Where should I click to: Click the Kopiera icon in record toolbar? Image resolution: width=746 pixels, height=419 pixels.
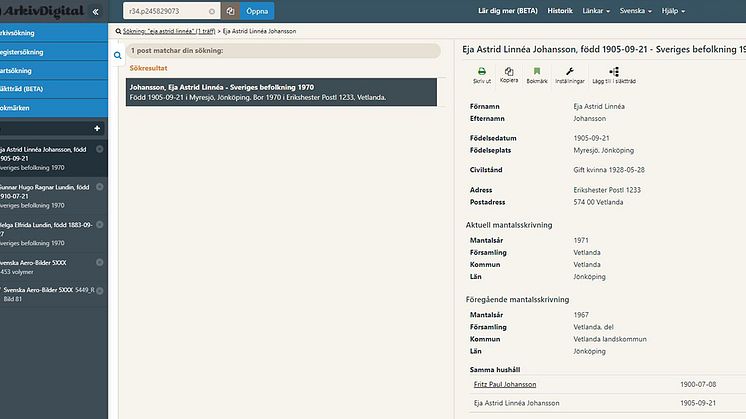(x=509, y=73)
